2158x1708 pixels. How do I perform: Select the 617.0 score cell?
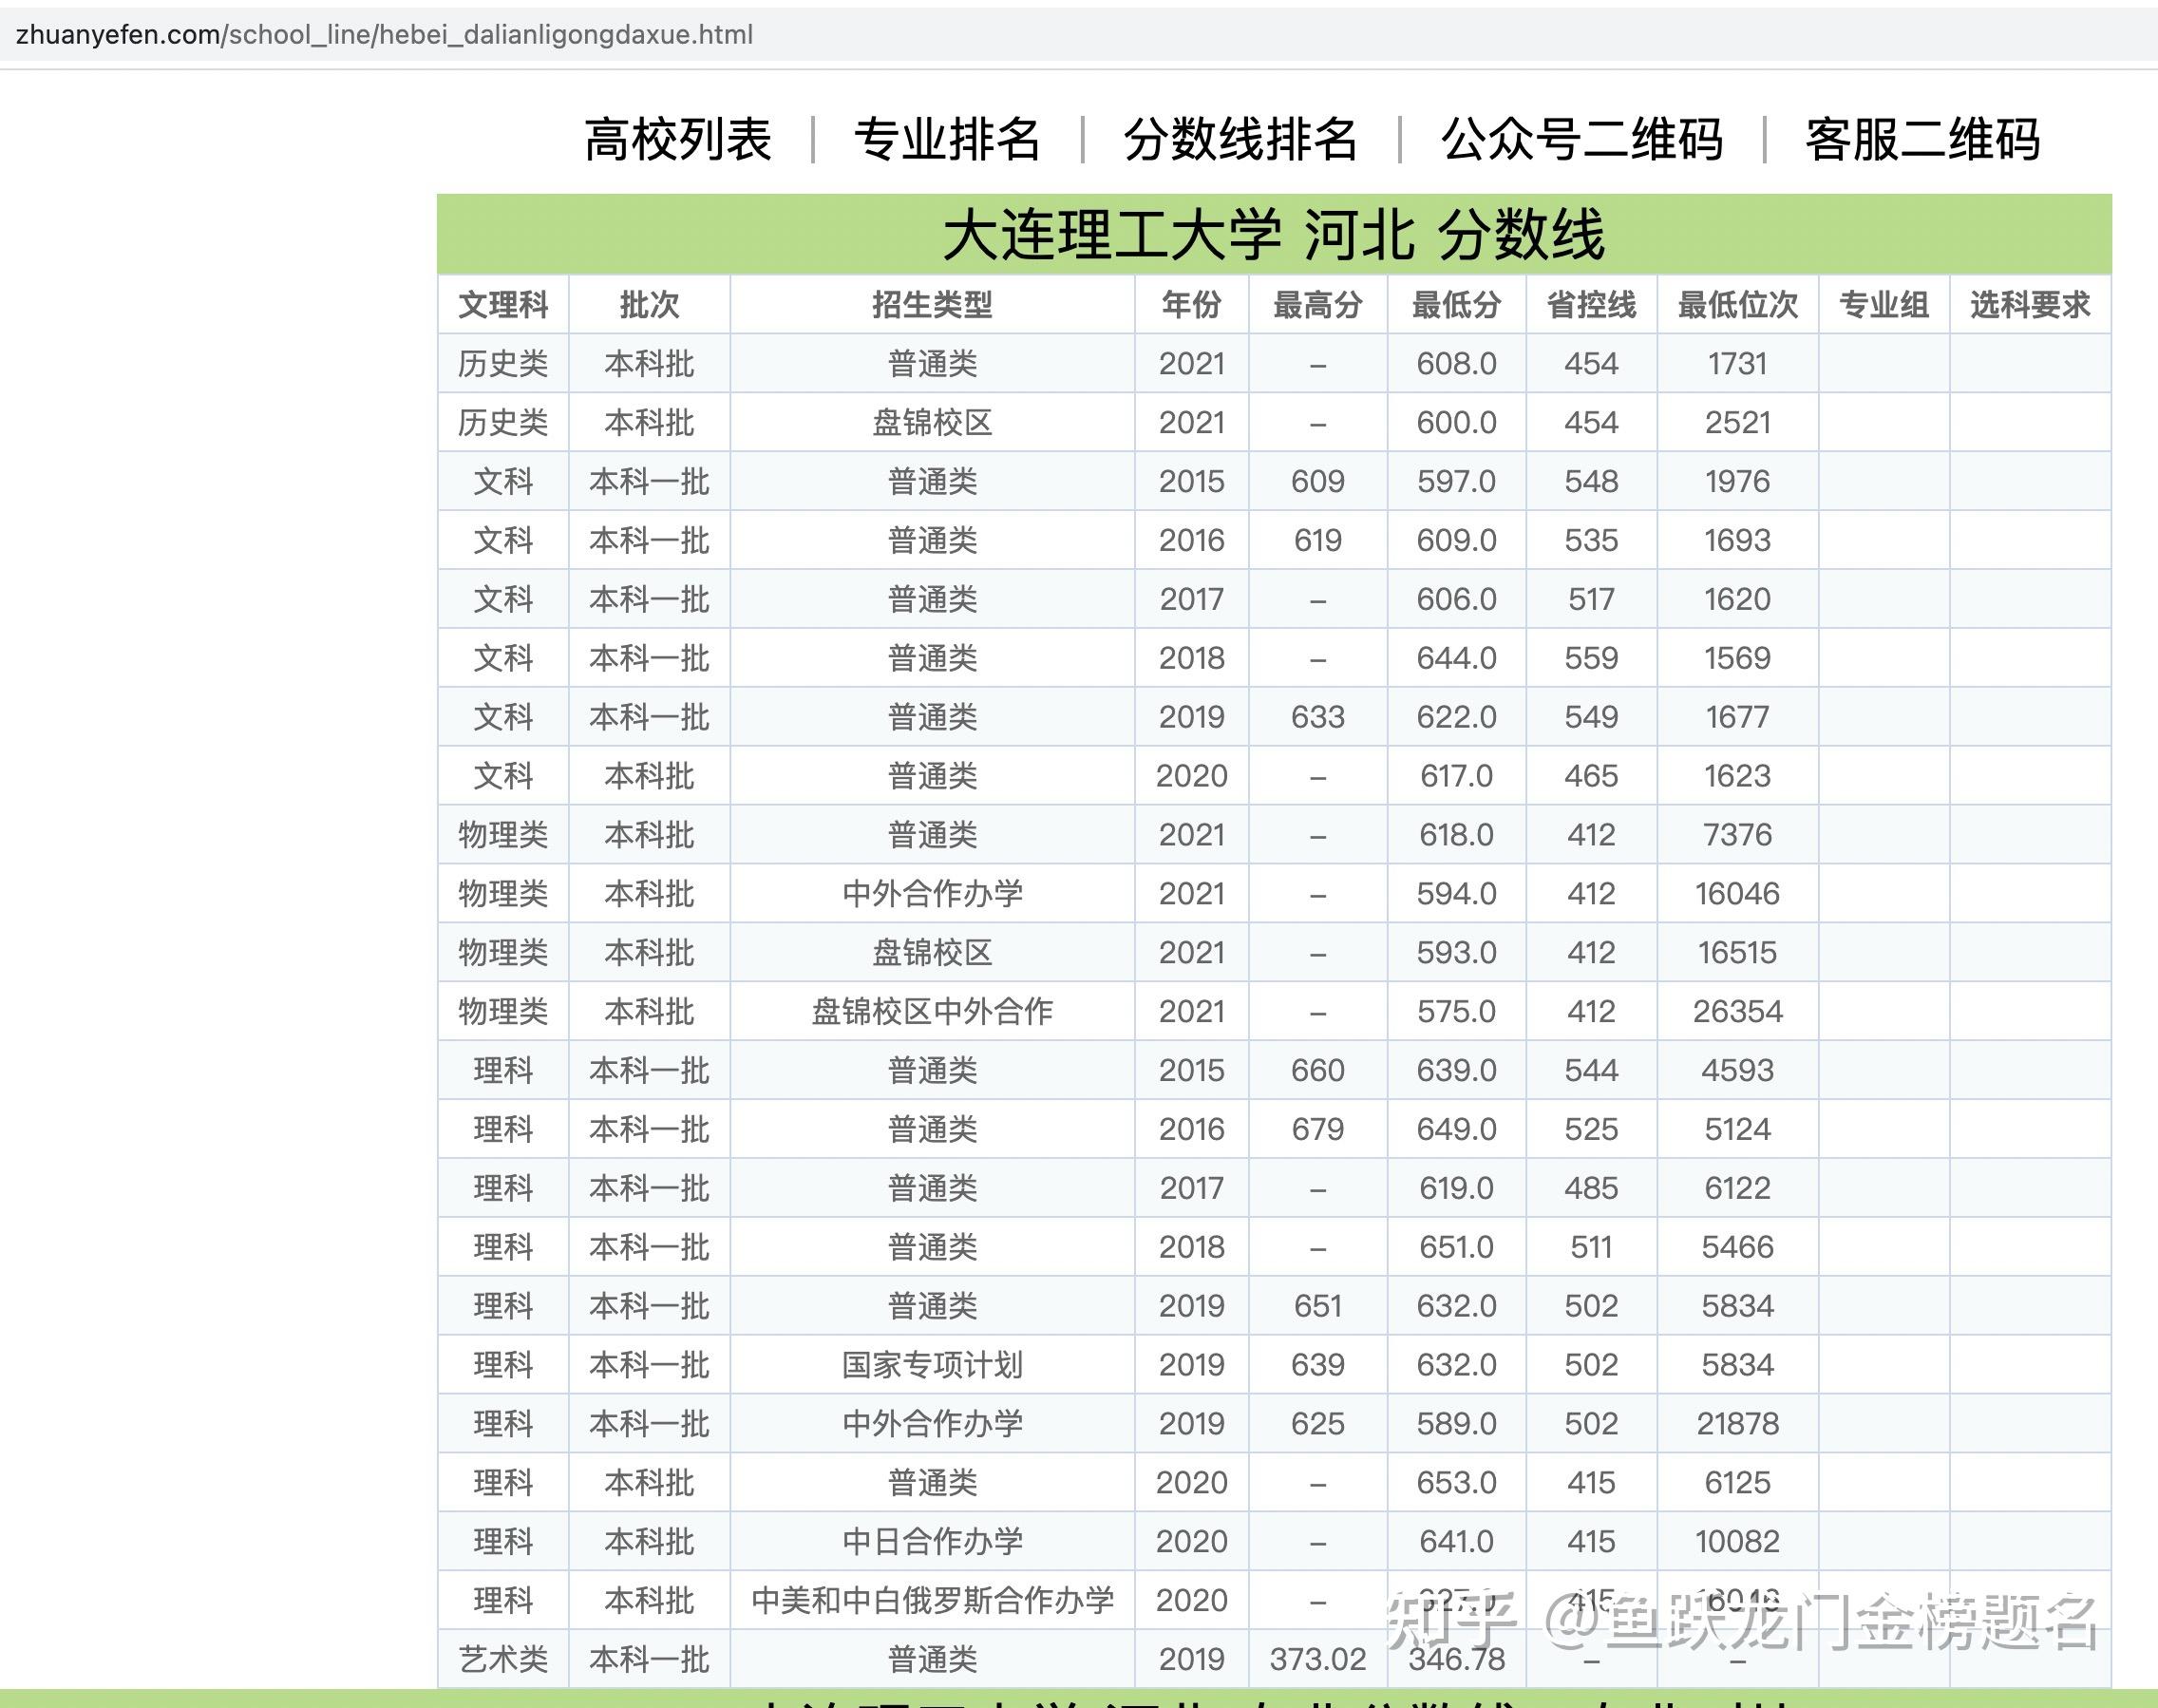[1456, 777]
